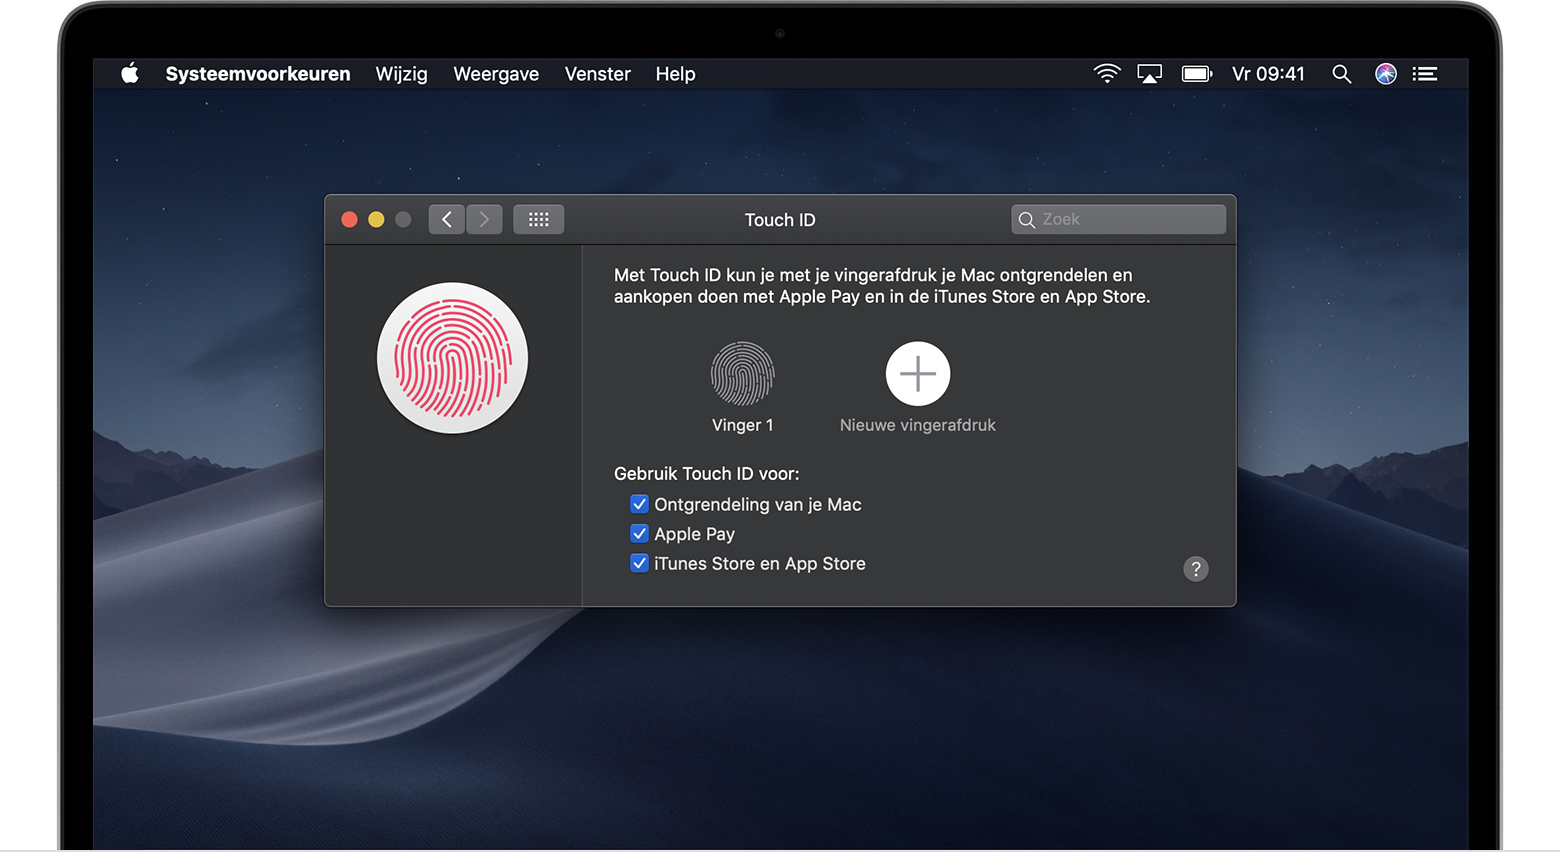
Task: Activate Siri from the menu bar icon
Action: tap(1385, 73)
